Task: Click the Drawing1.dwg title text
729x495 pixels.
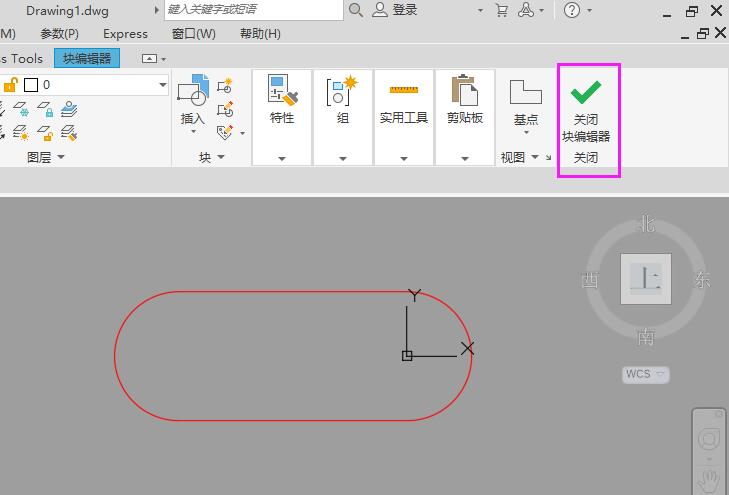Action: click(67, 11)
